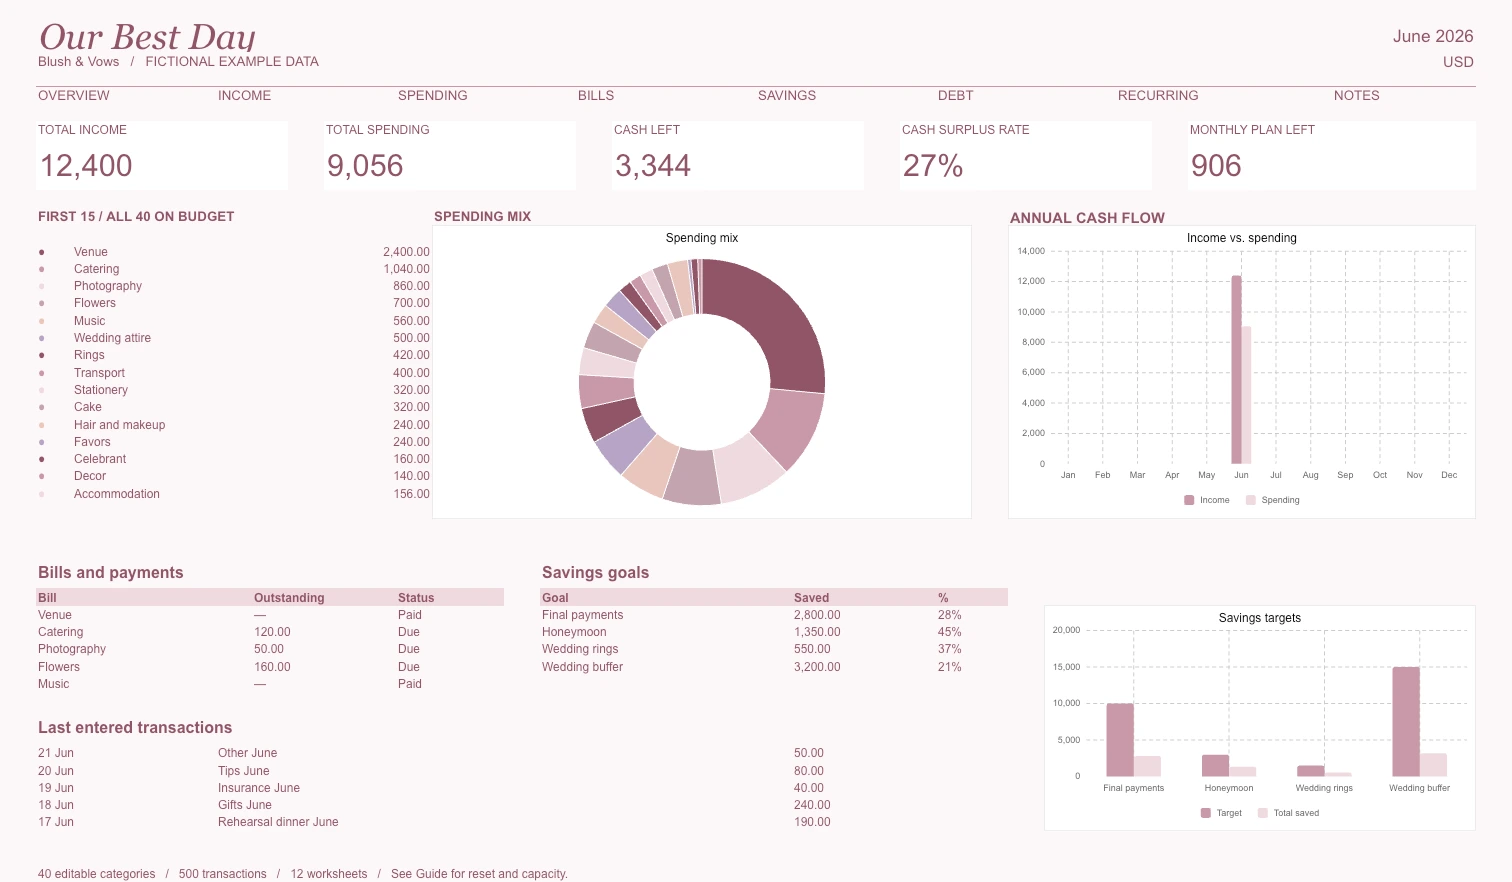Open the RECURRING tab
The image size is (1512, 882).
tap(1158, 96)
